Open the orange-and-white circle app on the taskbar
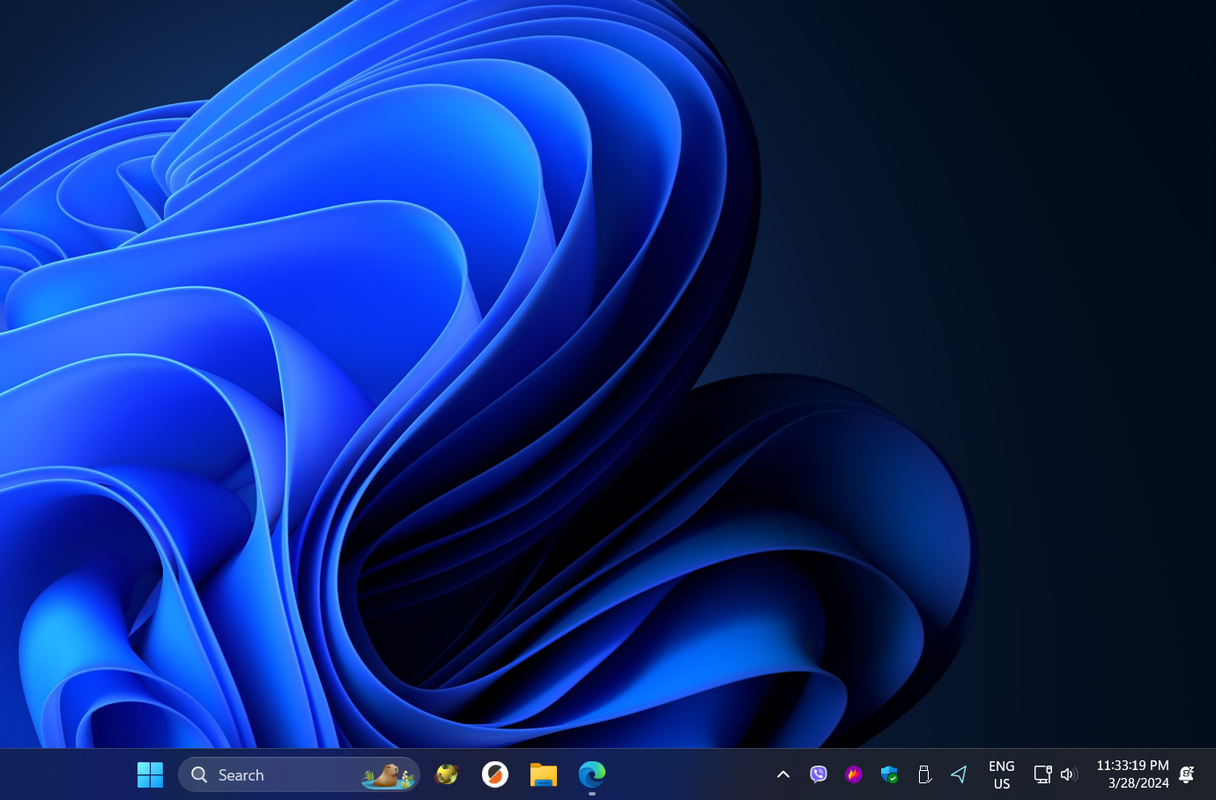The width and height of the screenshot is (1216, 800). pyautogui.click(x=495, y=774)
